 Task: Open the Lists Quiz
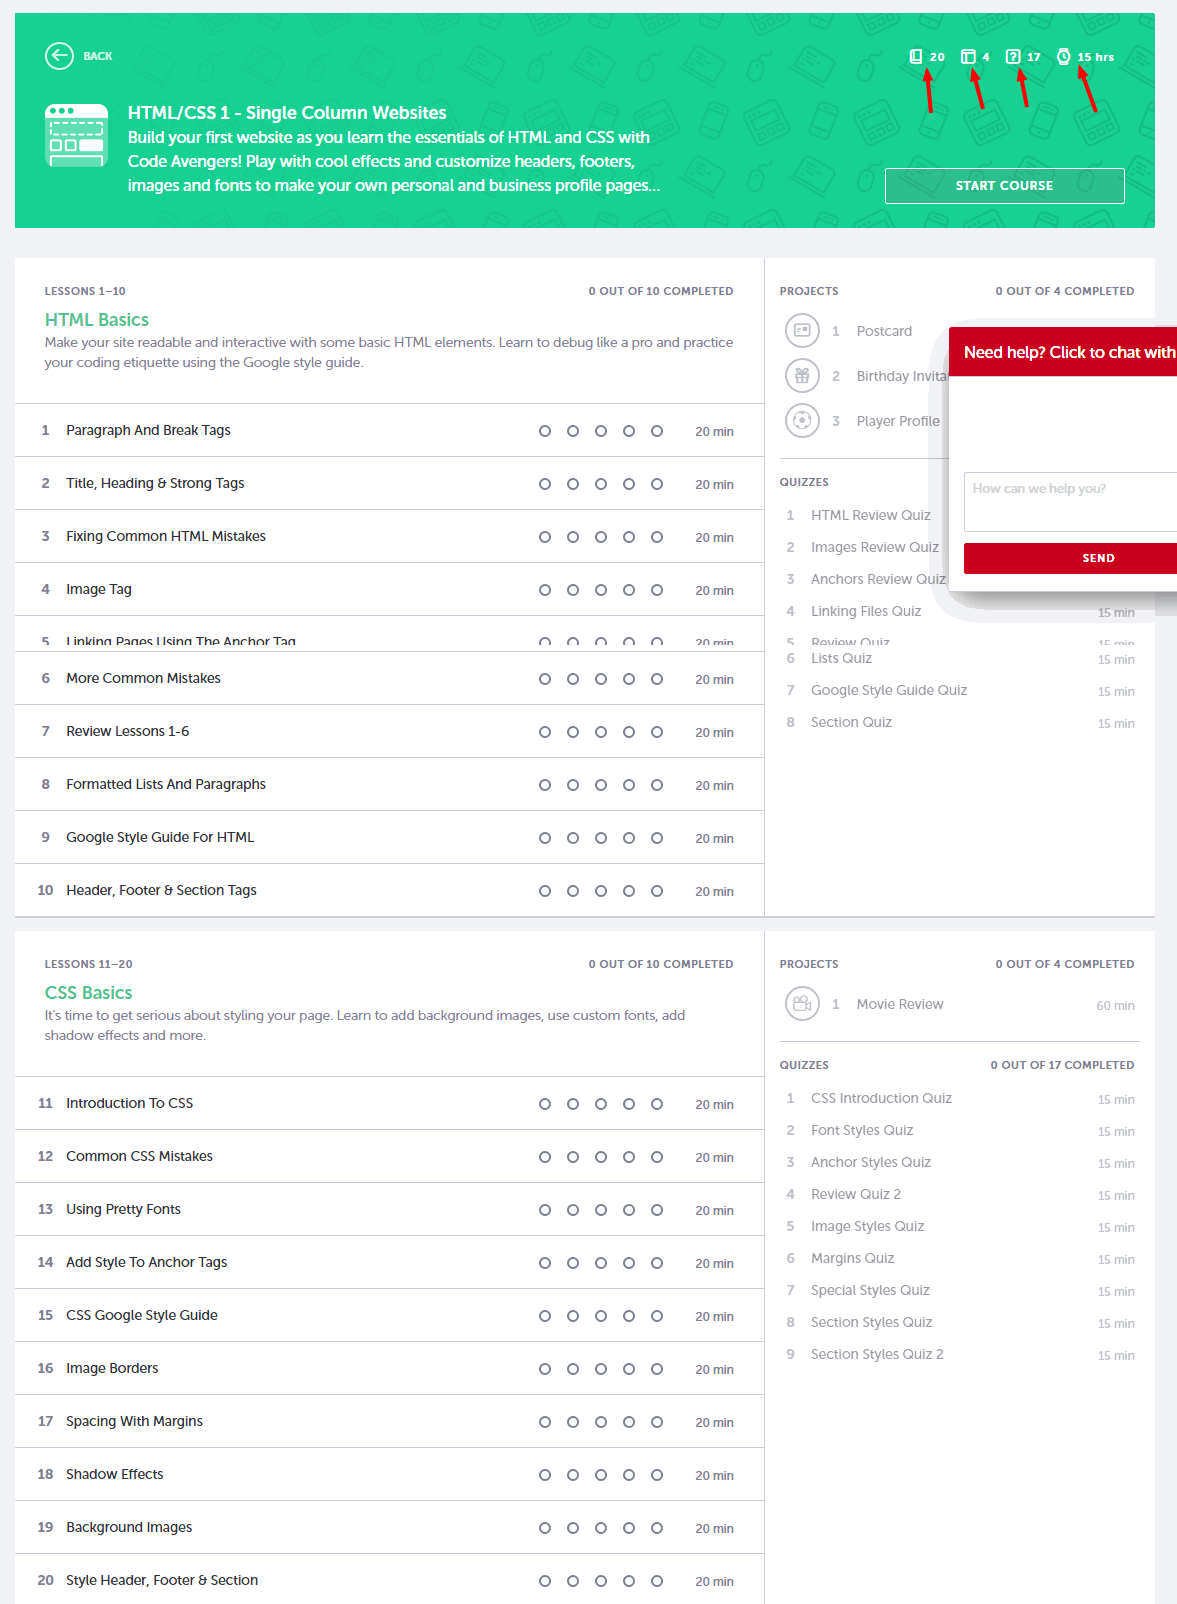tap(841, 658)
